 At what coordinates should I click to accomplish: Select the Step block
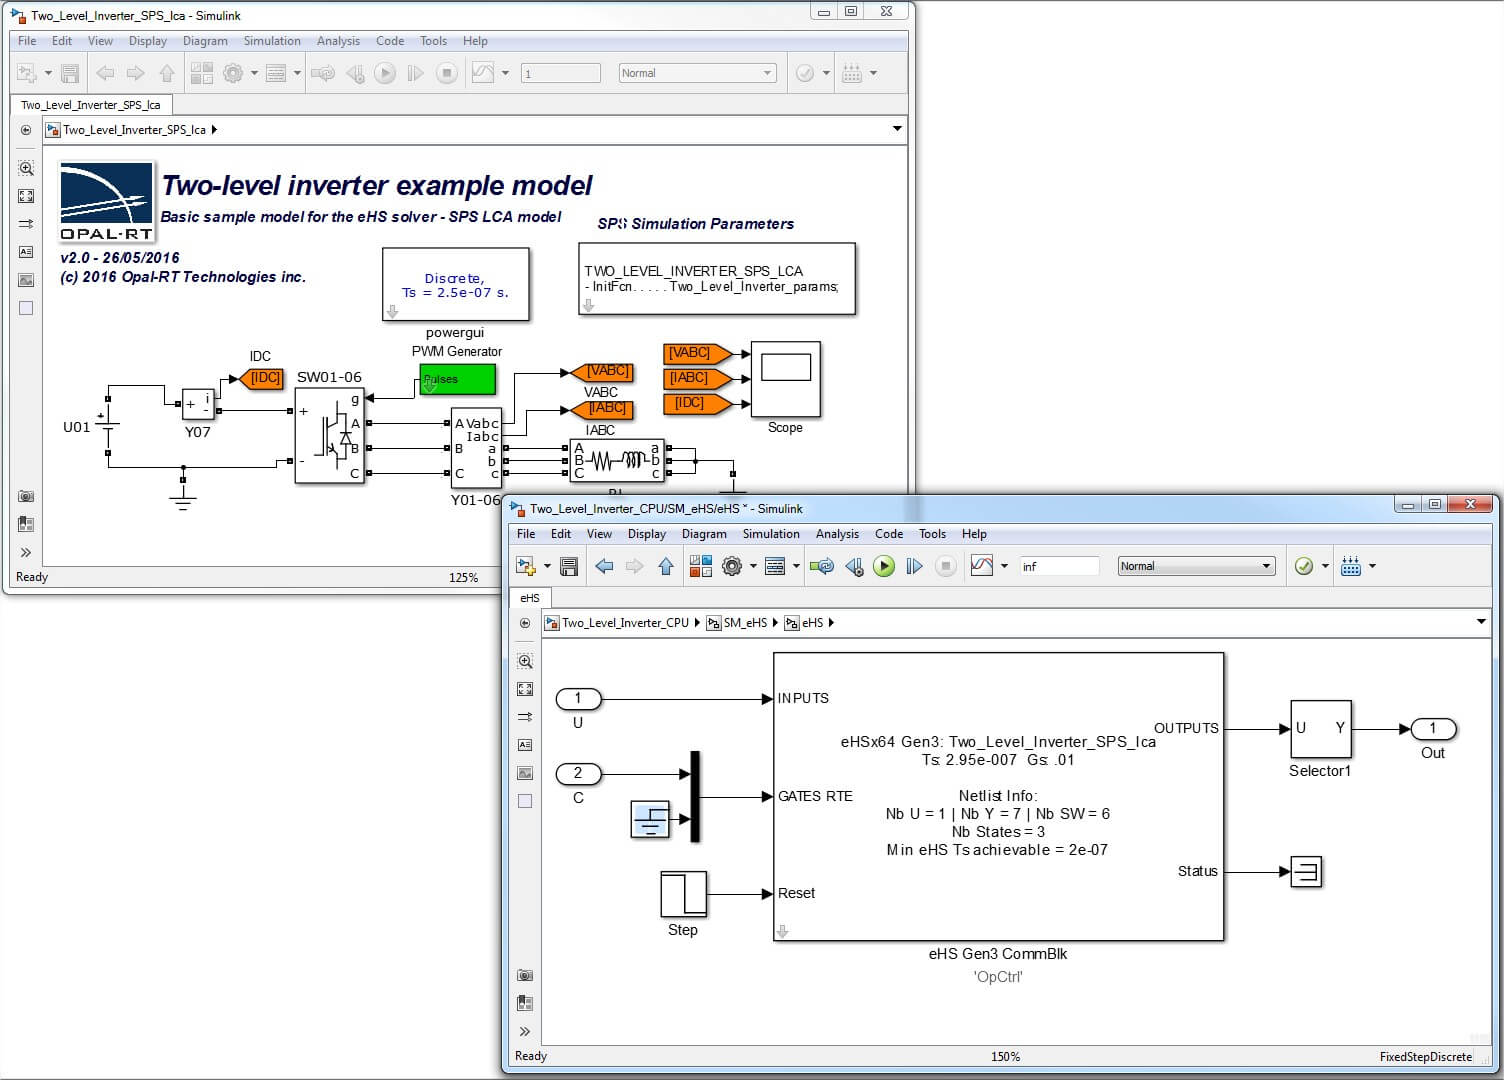(x=684, y=894)
